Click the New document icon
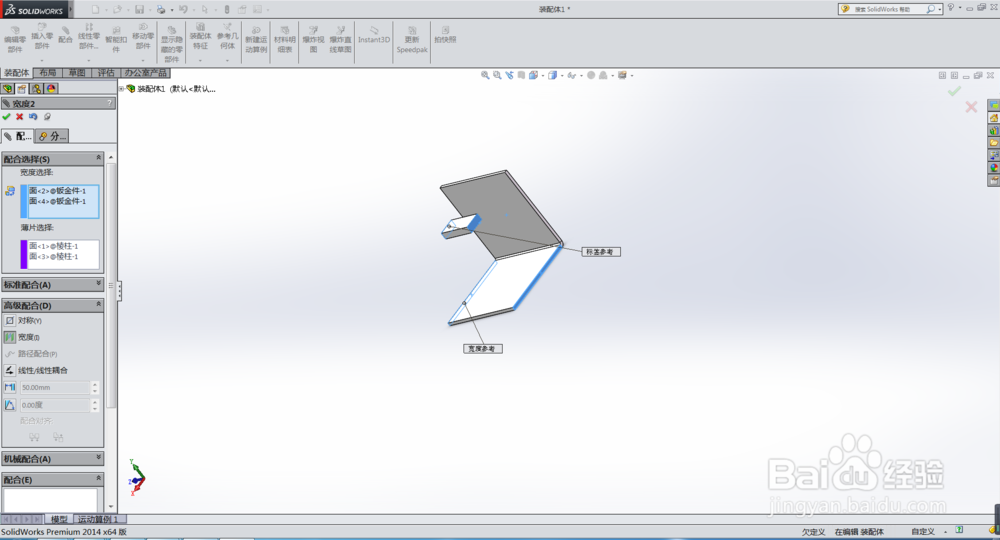Viewport: 1000px width, 540px height. (95, 10)
